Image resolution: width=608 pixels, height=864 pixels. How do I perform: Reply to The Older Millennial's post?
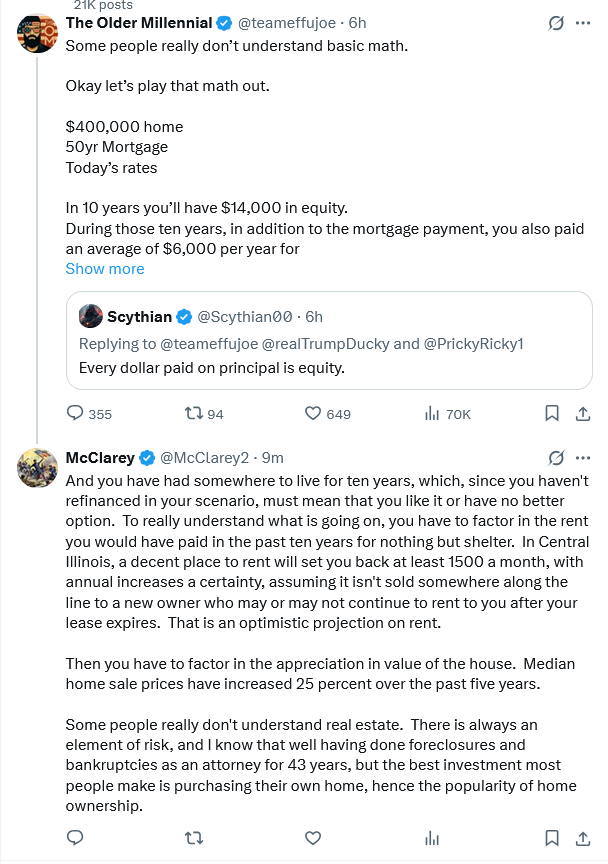pos(76,413)
